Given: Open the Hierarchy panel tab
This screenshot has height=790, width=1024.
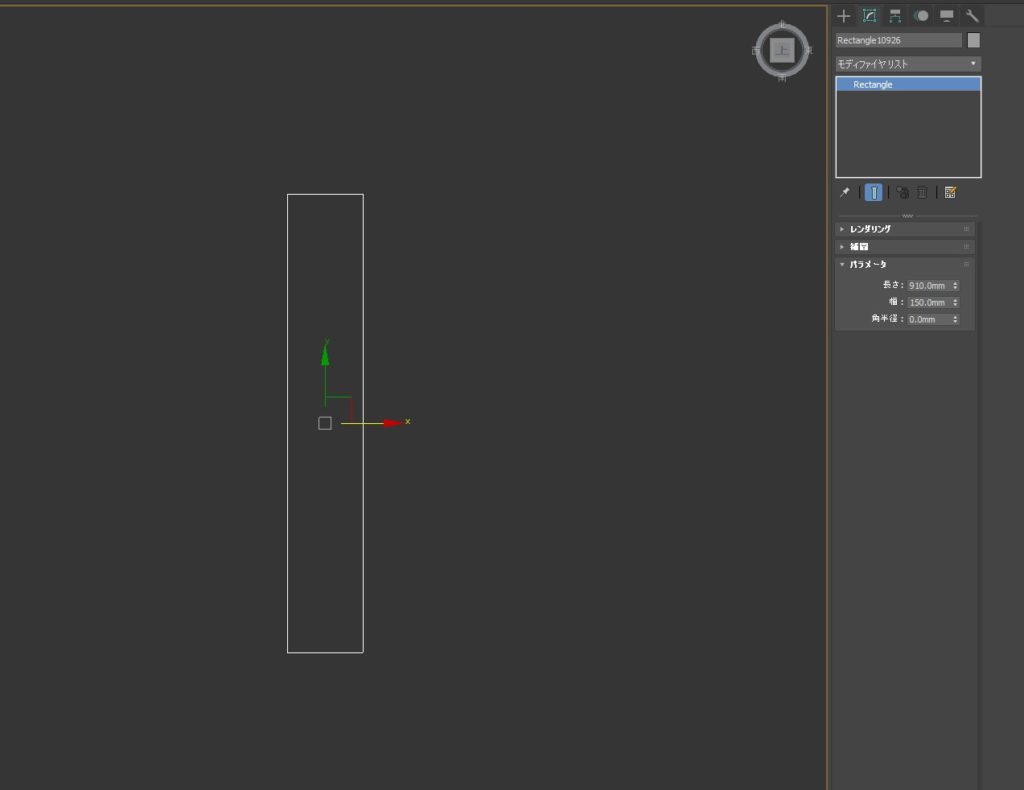Looking at the screenshot, I should [x=895, y=16].
